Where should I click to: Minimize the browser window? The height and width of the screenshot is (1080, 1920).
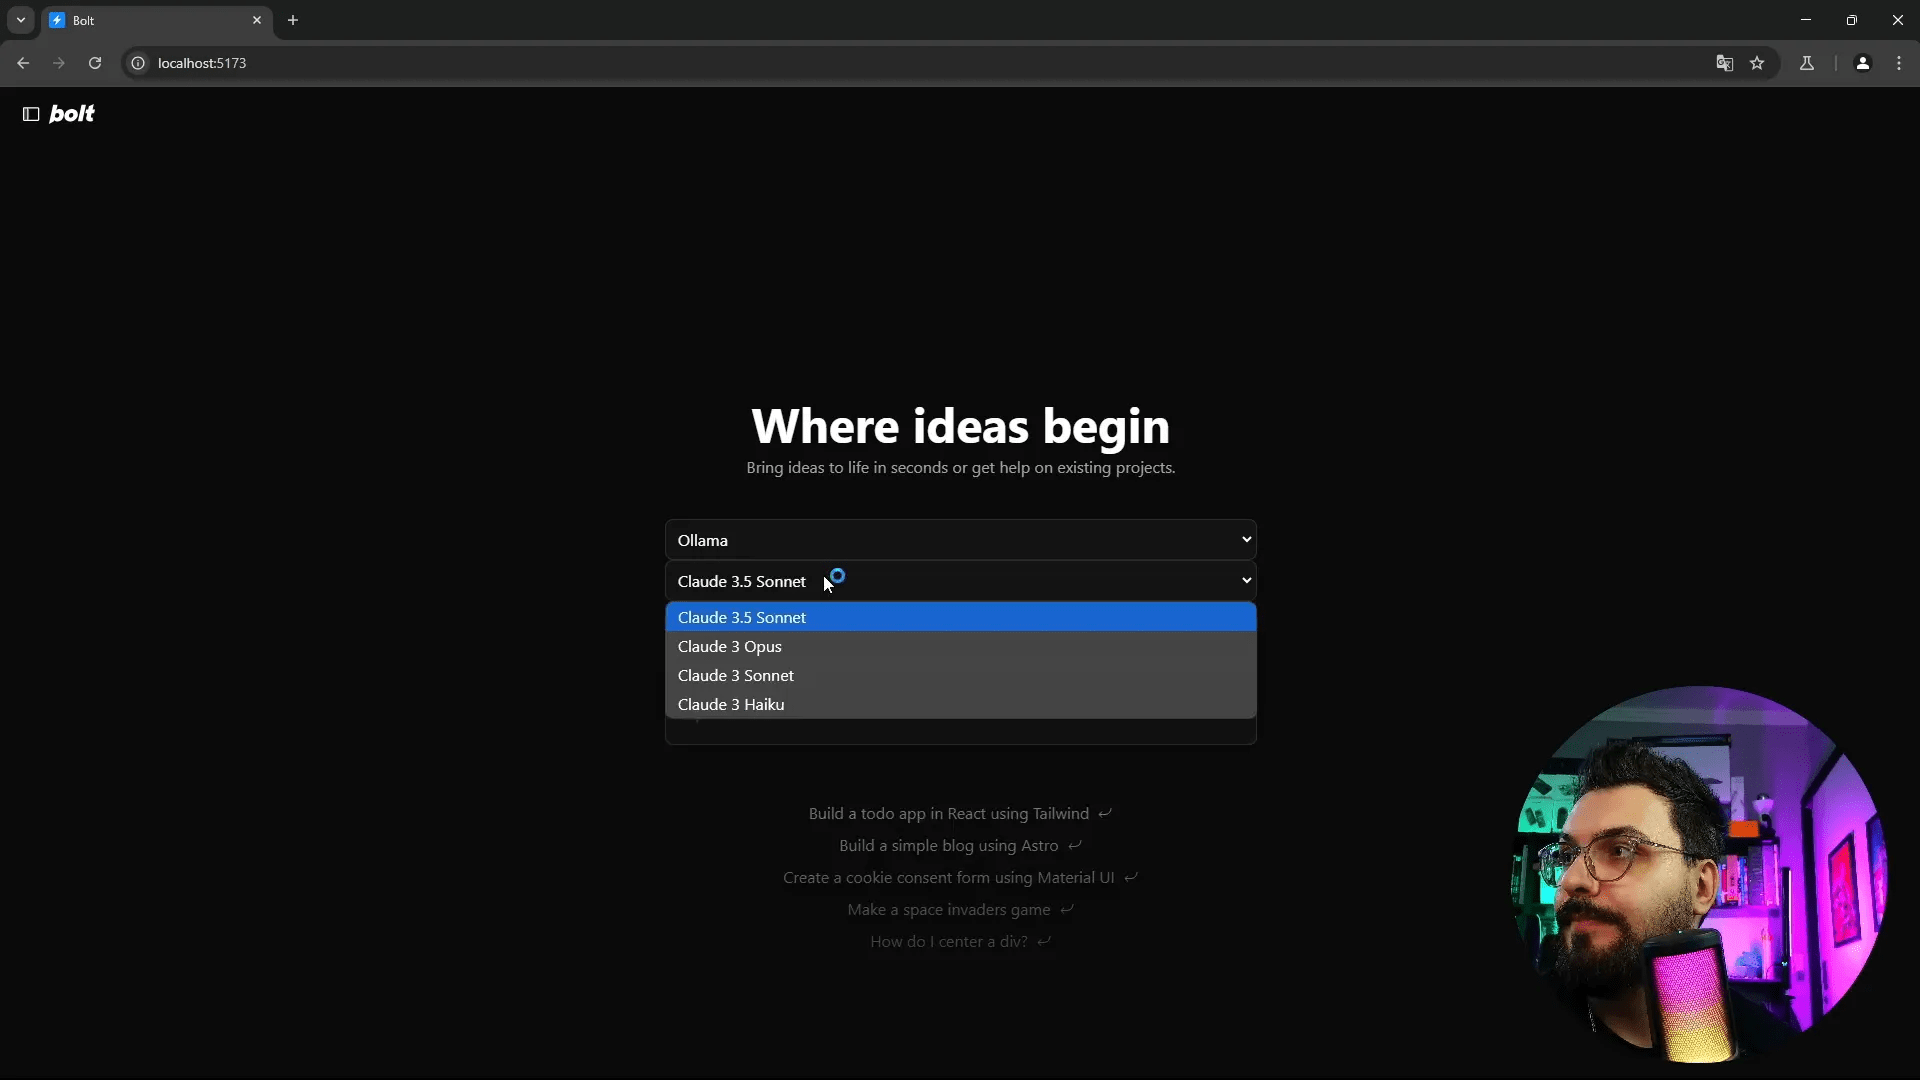pos(1805,20)
